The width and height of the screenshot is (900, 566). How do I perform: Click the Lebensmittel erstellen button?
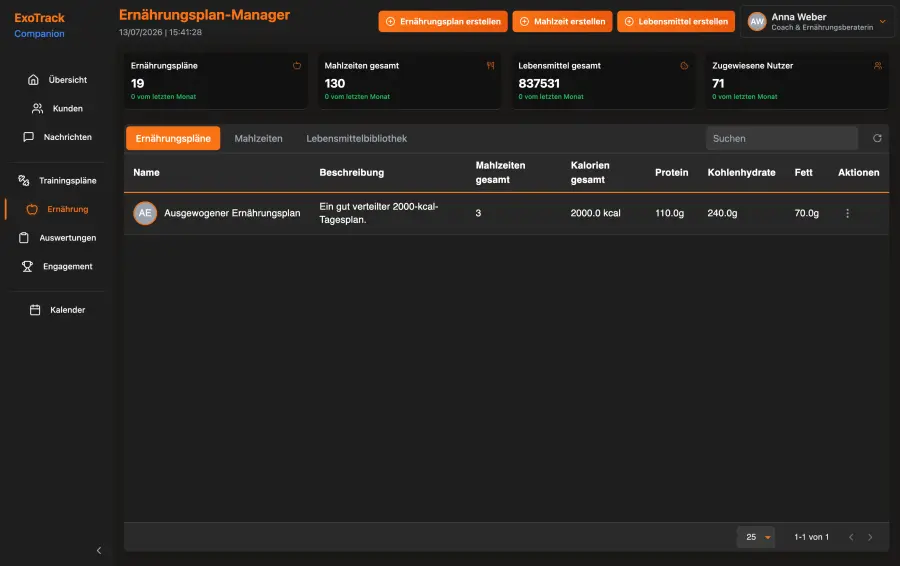click(676, 22)
